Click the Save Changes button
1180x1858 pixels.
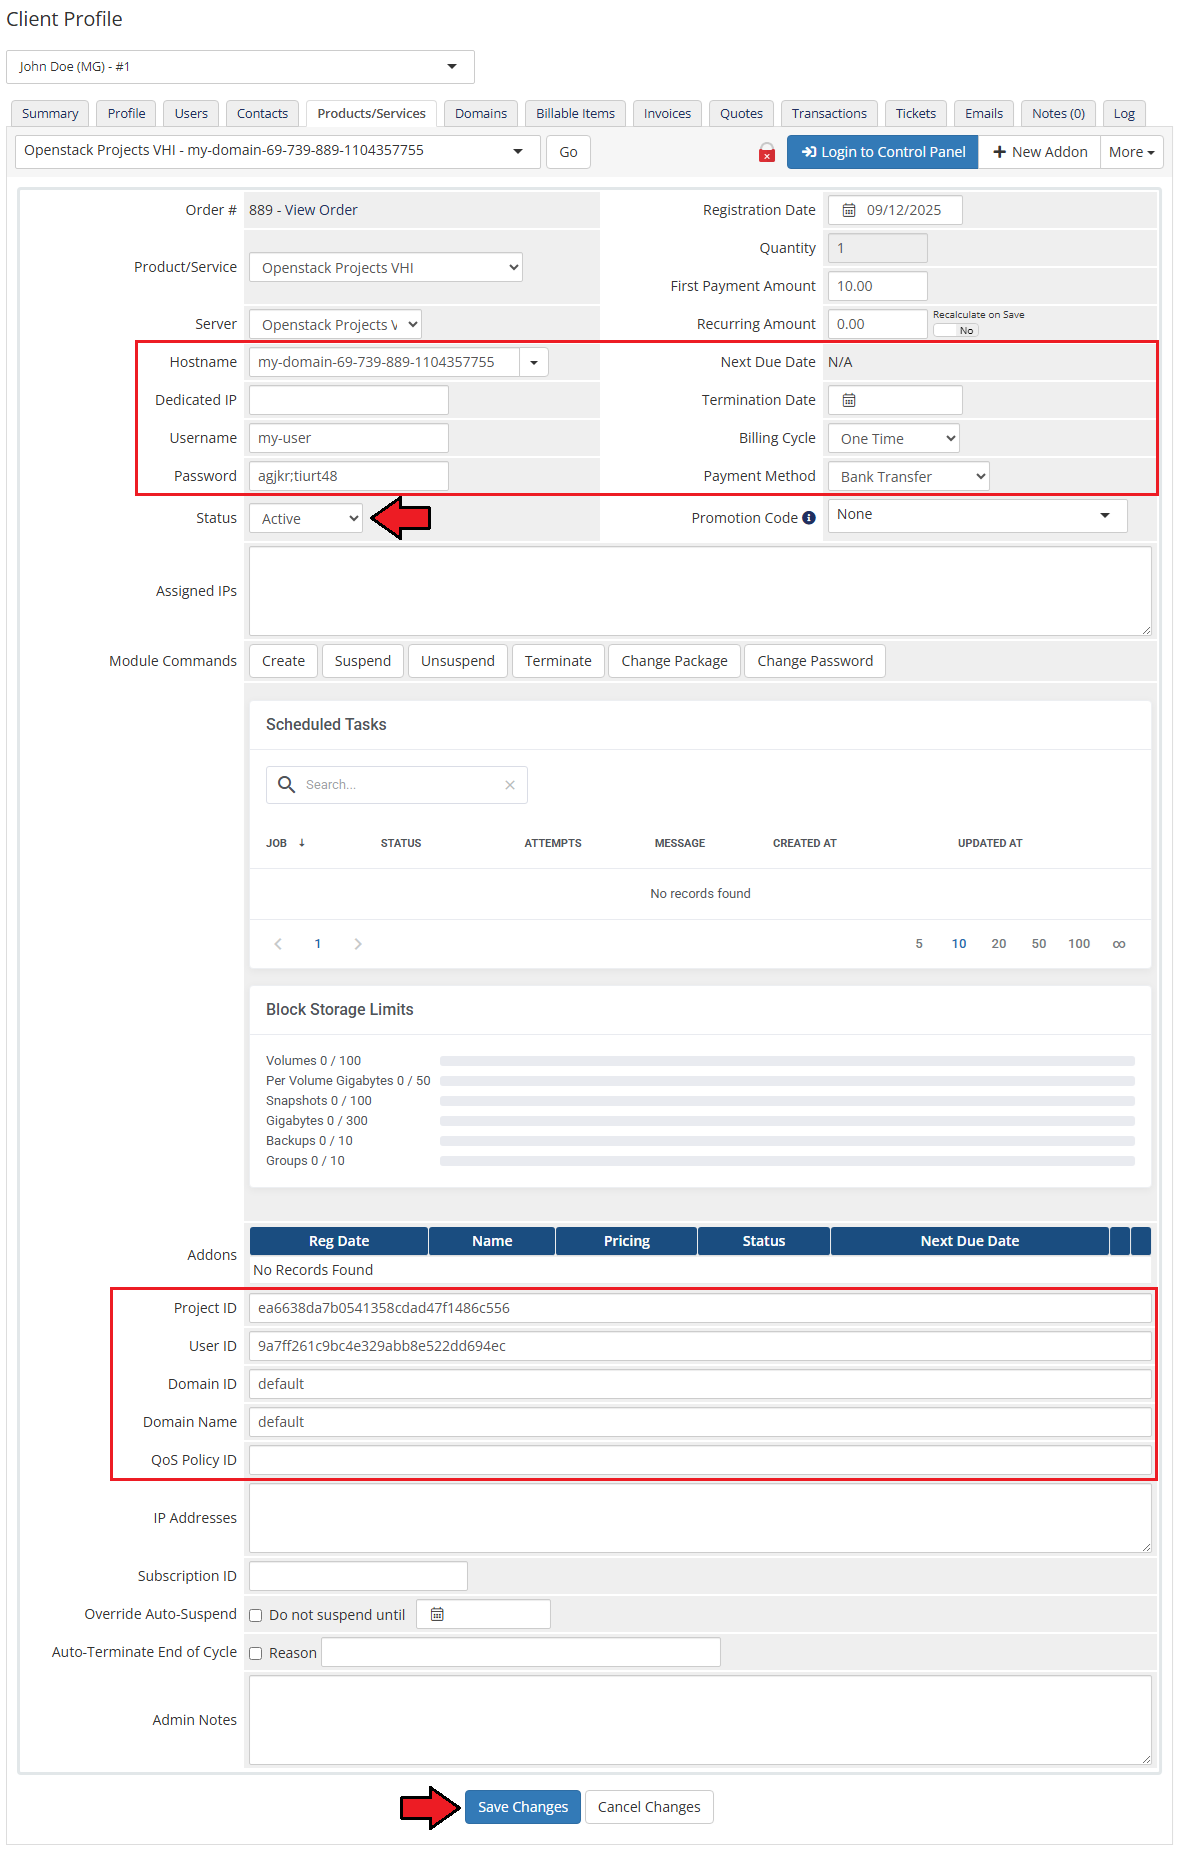tap(522, 1807)
